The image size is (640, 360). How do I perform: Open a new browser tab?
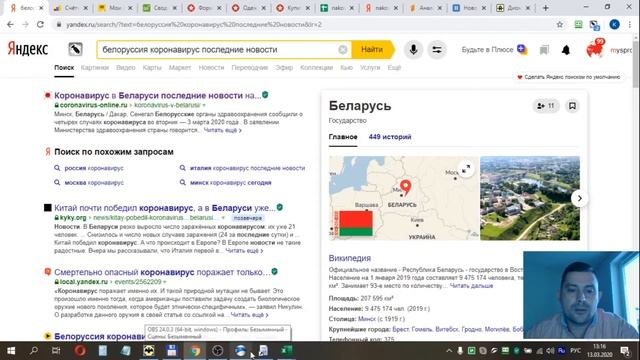click(x=545, y=8)
